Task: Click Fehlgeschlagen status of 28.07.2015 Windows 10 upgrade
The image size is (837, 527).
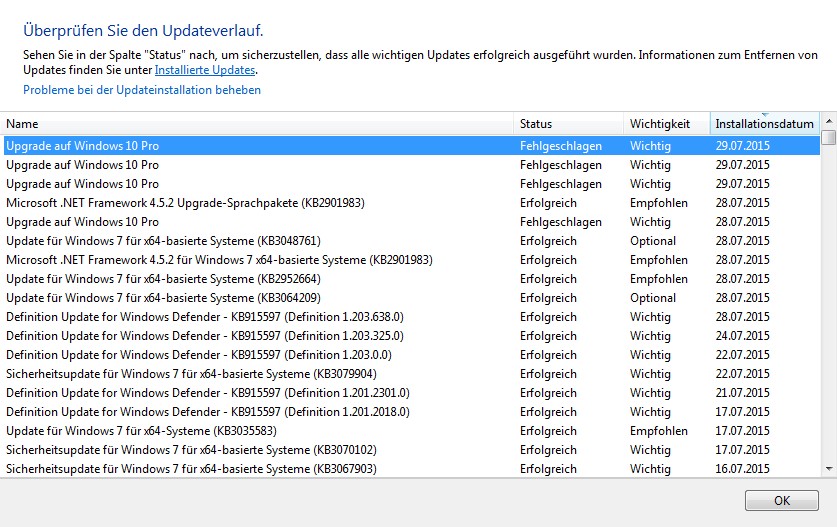Action: pos(560,222)
